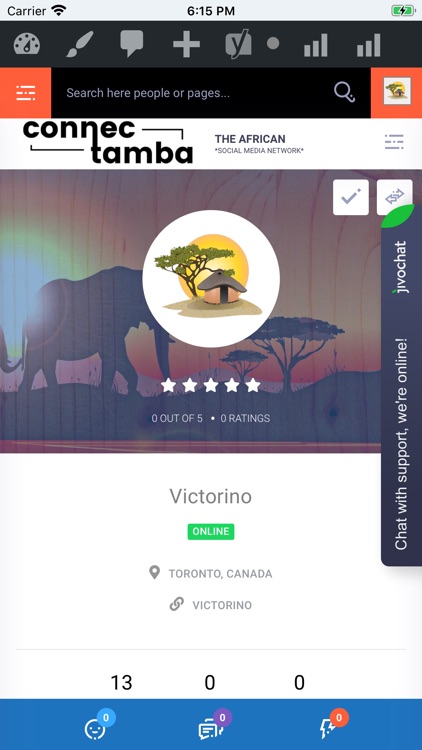Screen dimensions: 422x750
Task: Click the magnifier search icon
Action: tap(344, 92)
